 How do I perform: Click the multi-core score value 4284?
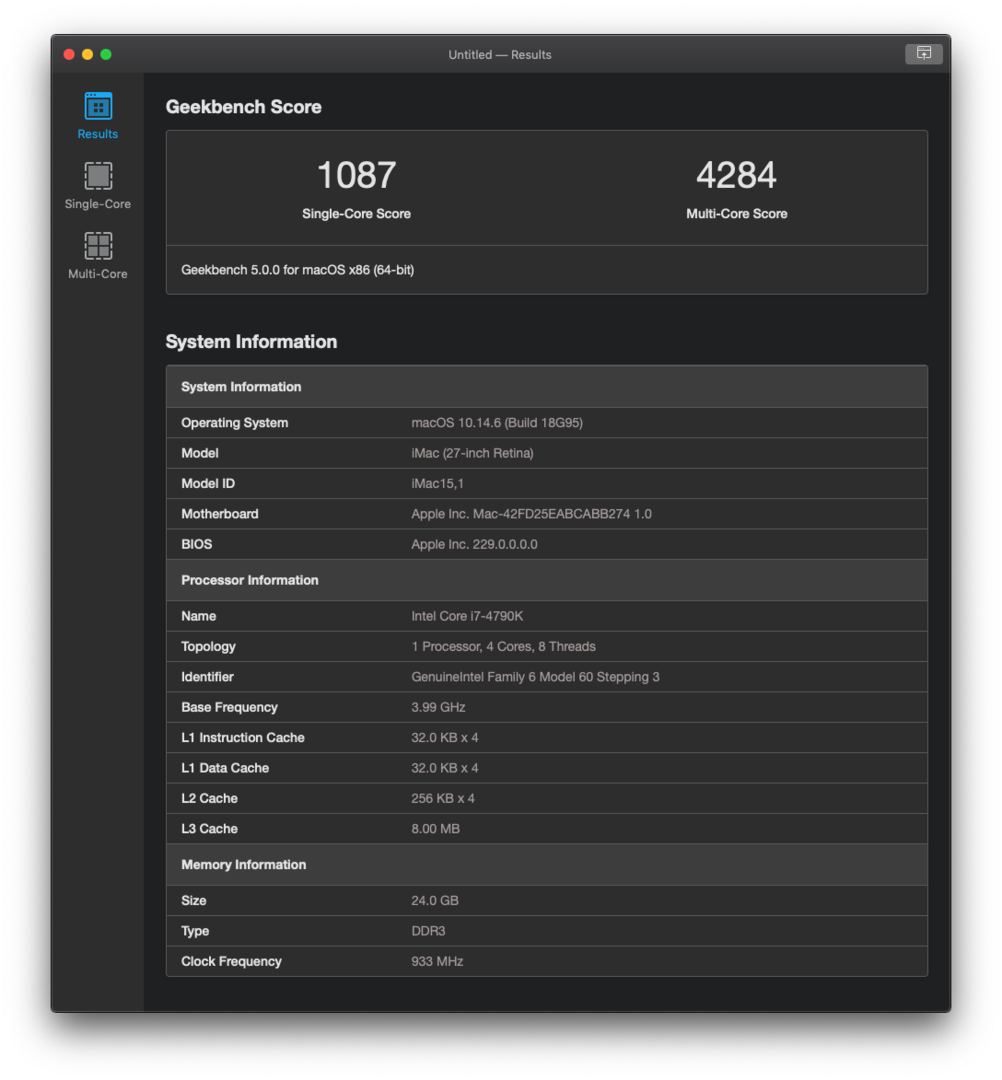736,175
